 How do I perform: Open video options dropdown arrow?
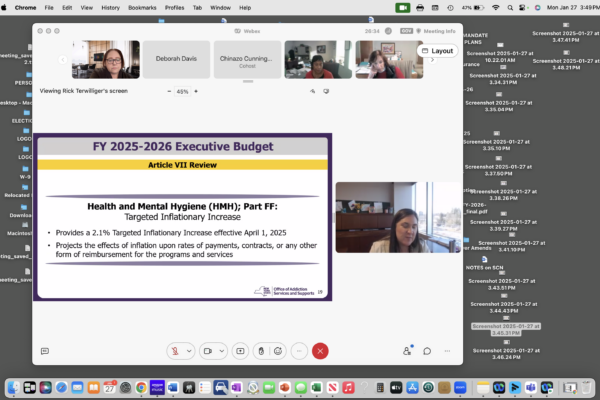tap(222, 351)
